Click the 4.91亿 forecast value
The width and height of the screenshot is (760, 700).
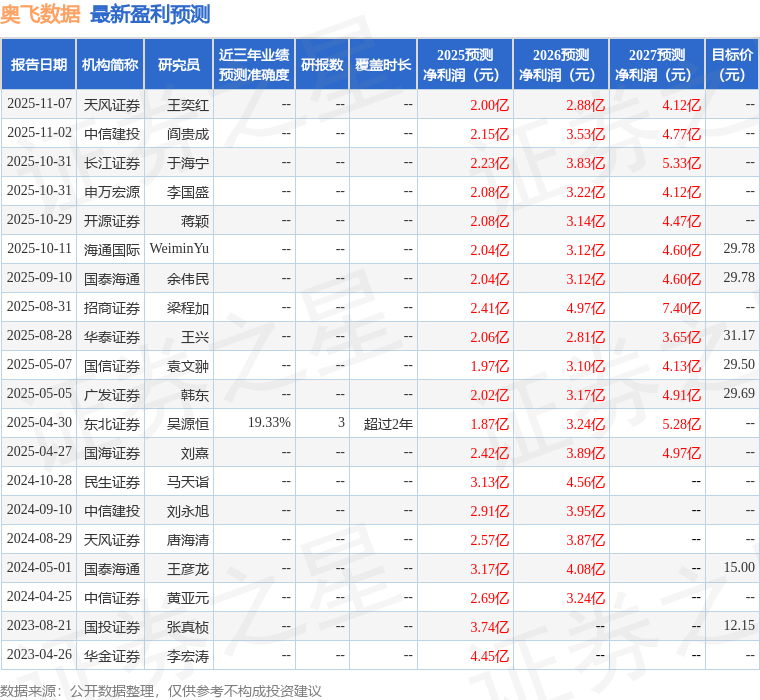pyautogui.click(x=681, y=395)
